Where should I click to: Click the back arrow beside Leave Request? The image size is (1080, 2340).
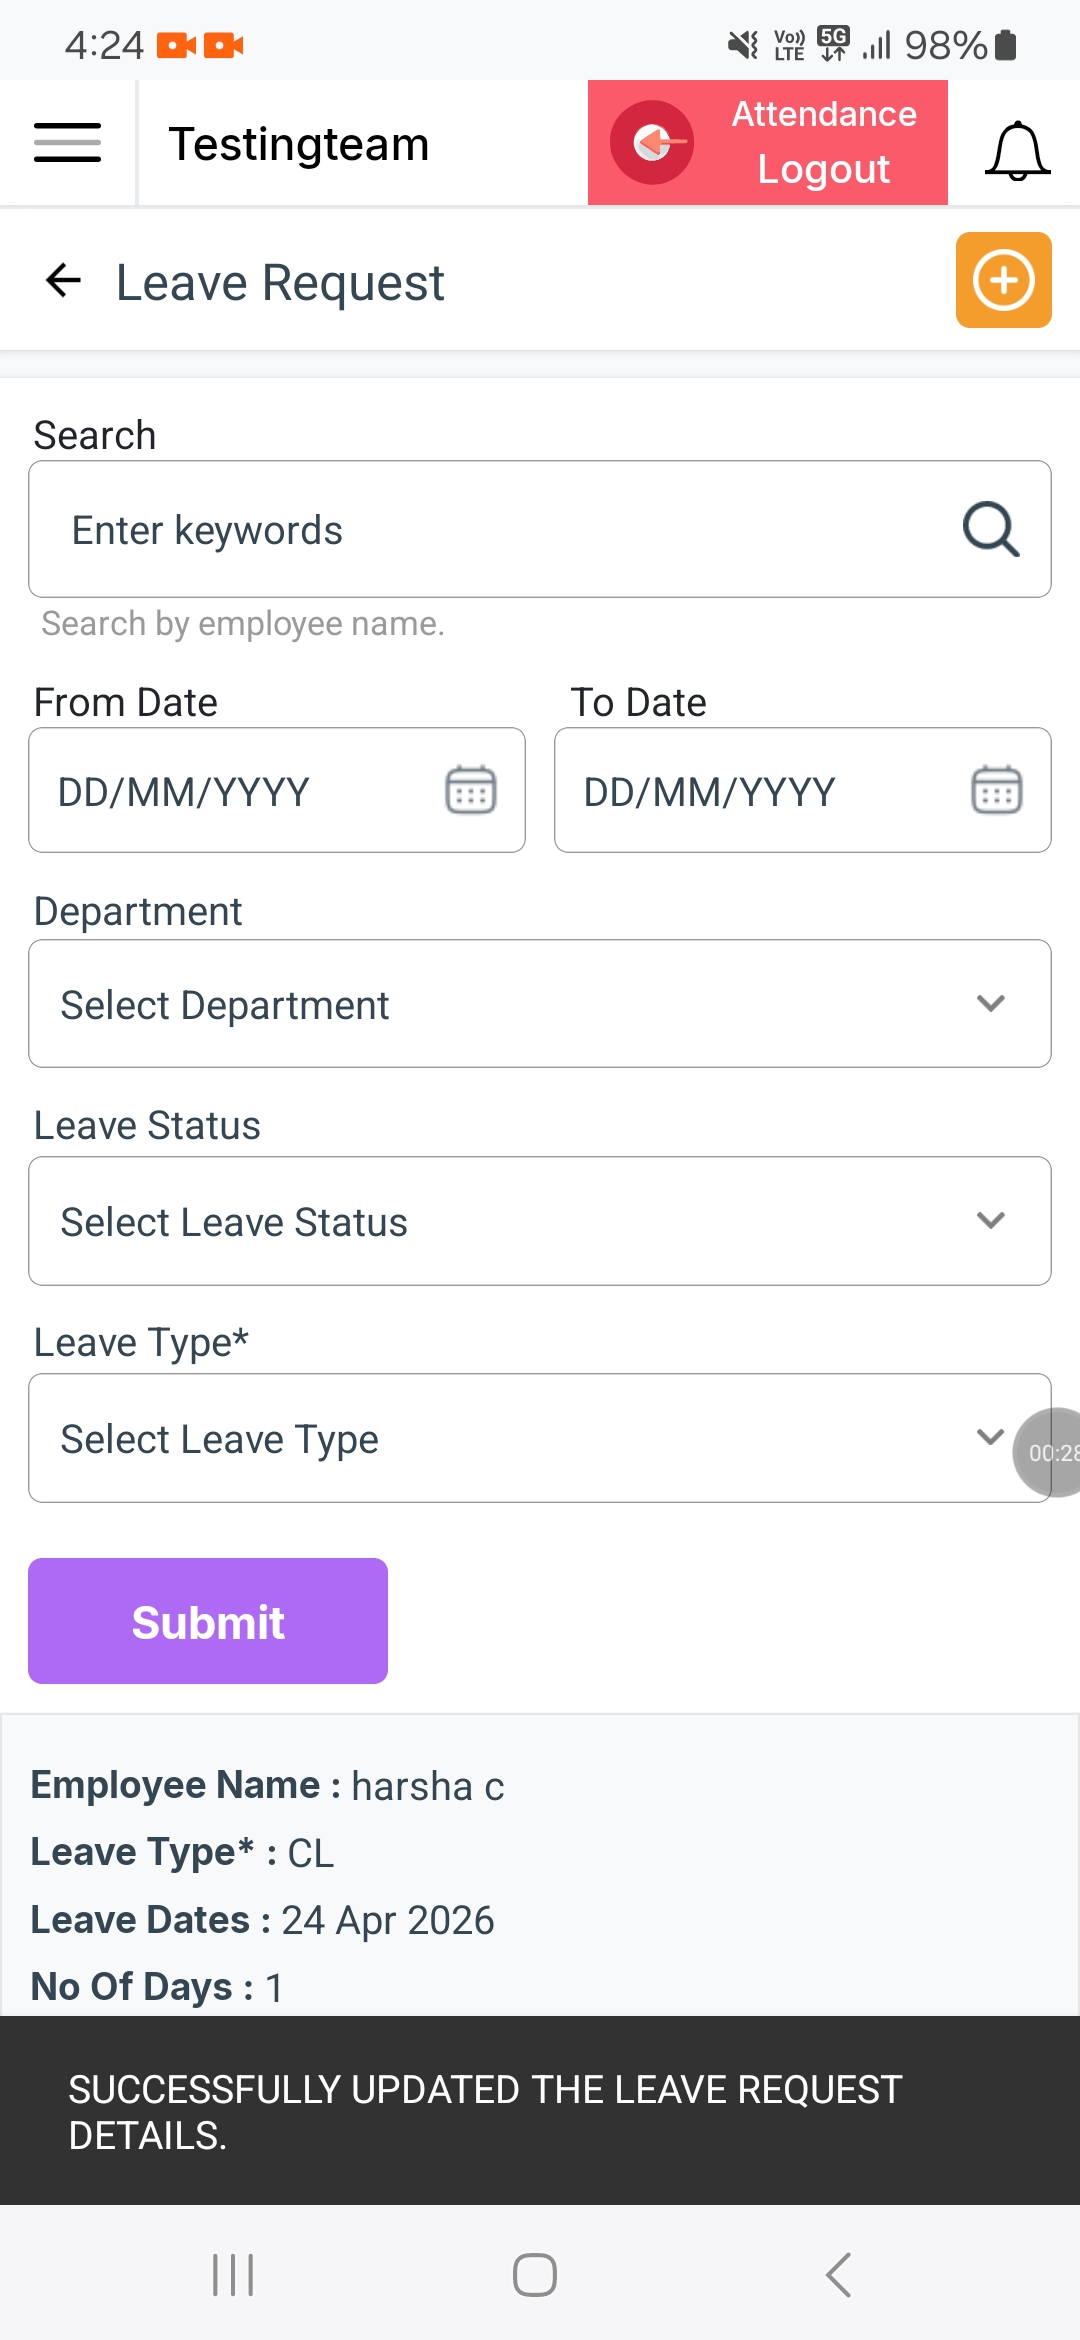(63, 281)
